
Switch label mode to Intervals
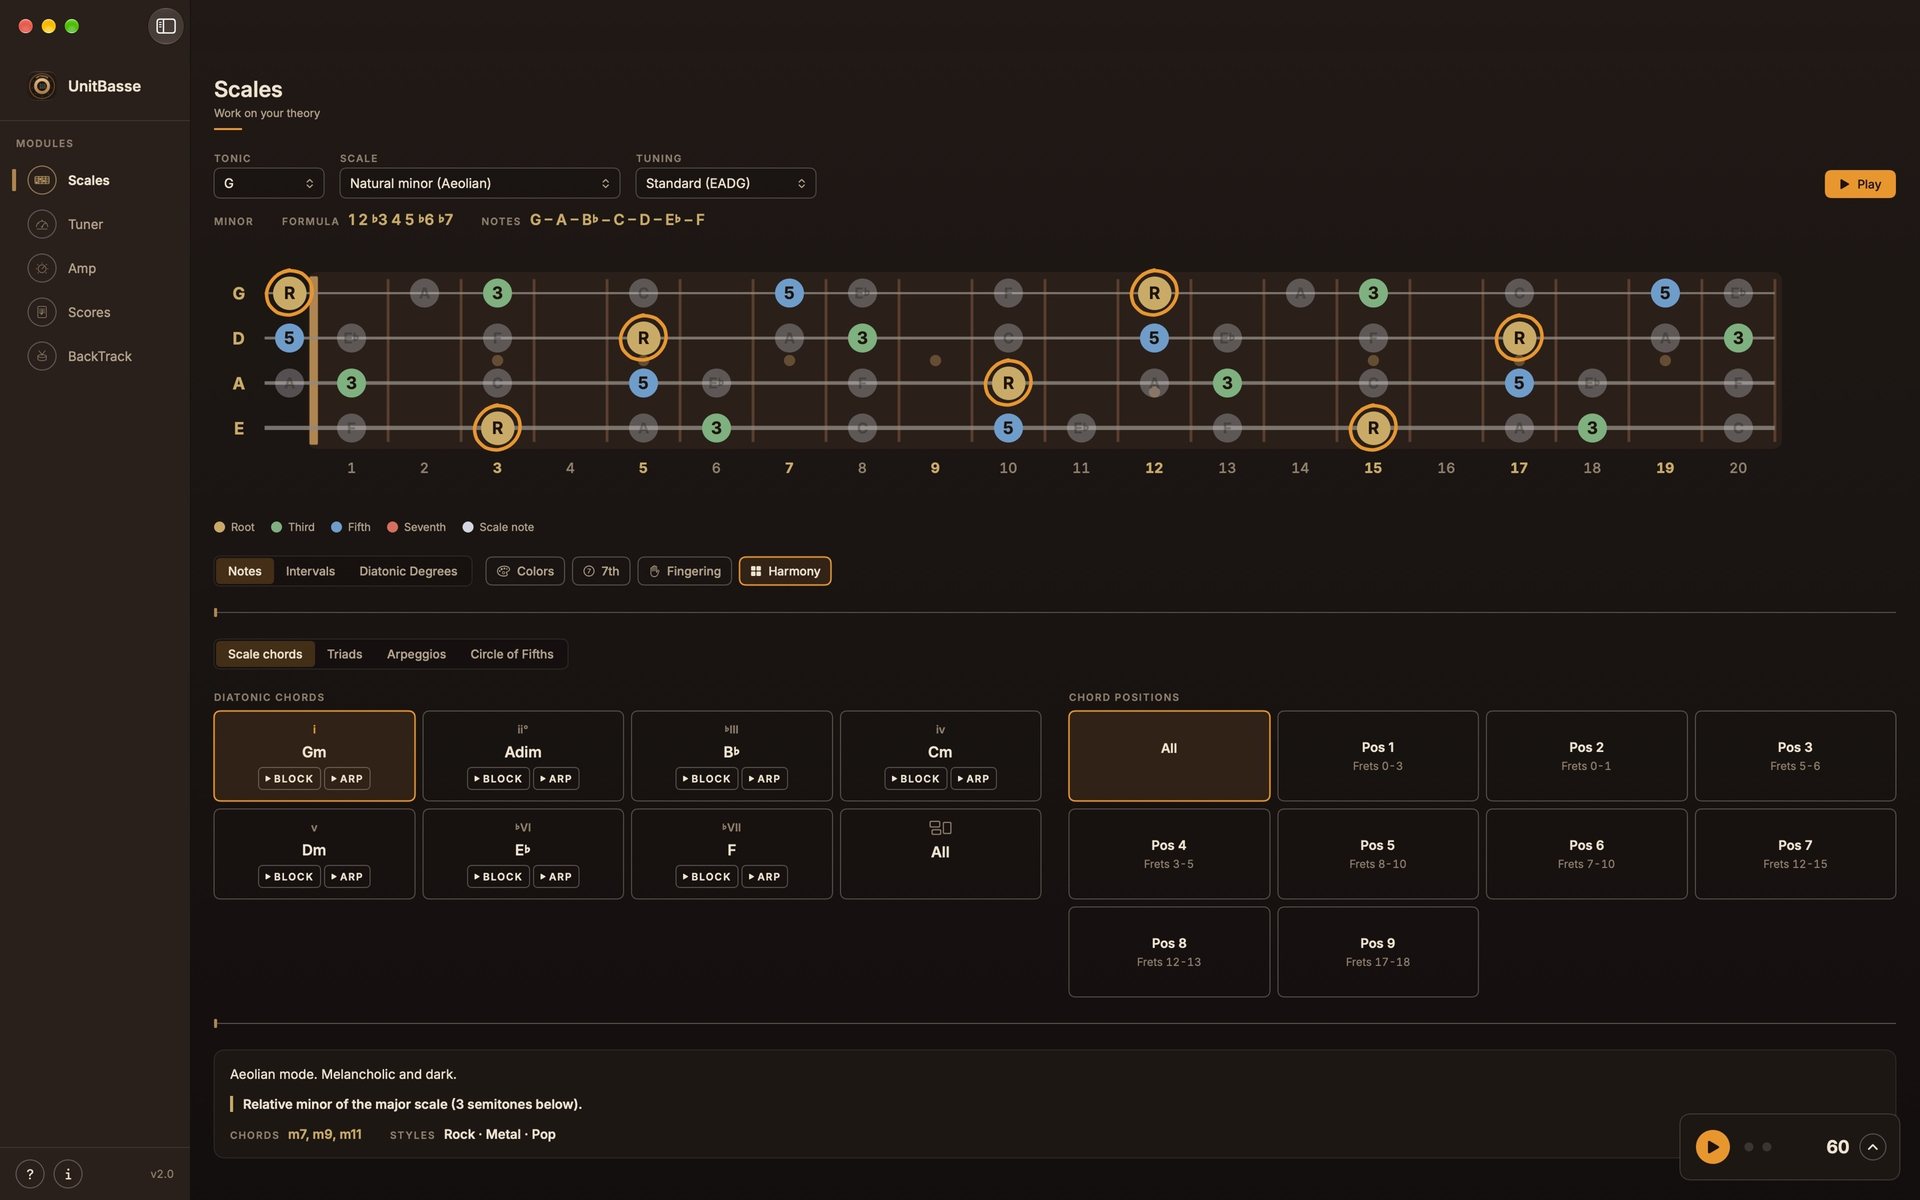pos(310,571)
